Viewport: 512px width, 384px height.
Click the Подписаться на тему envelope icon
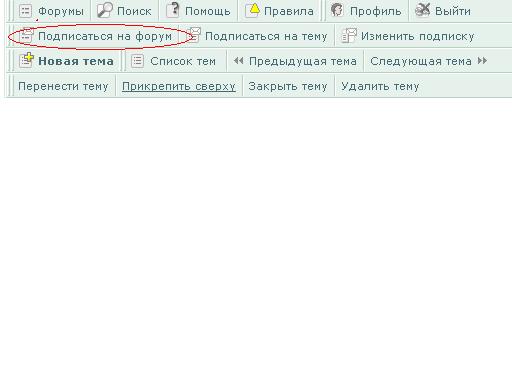tap(194, 35)
